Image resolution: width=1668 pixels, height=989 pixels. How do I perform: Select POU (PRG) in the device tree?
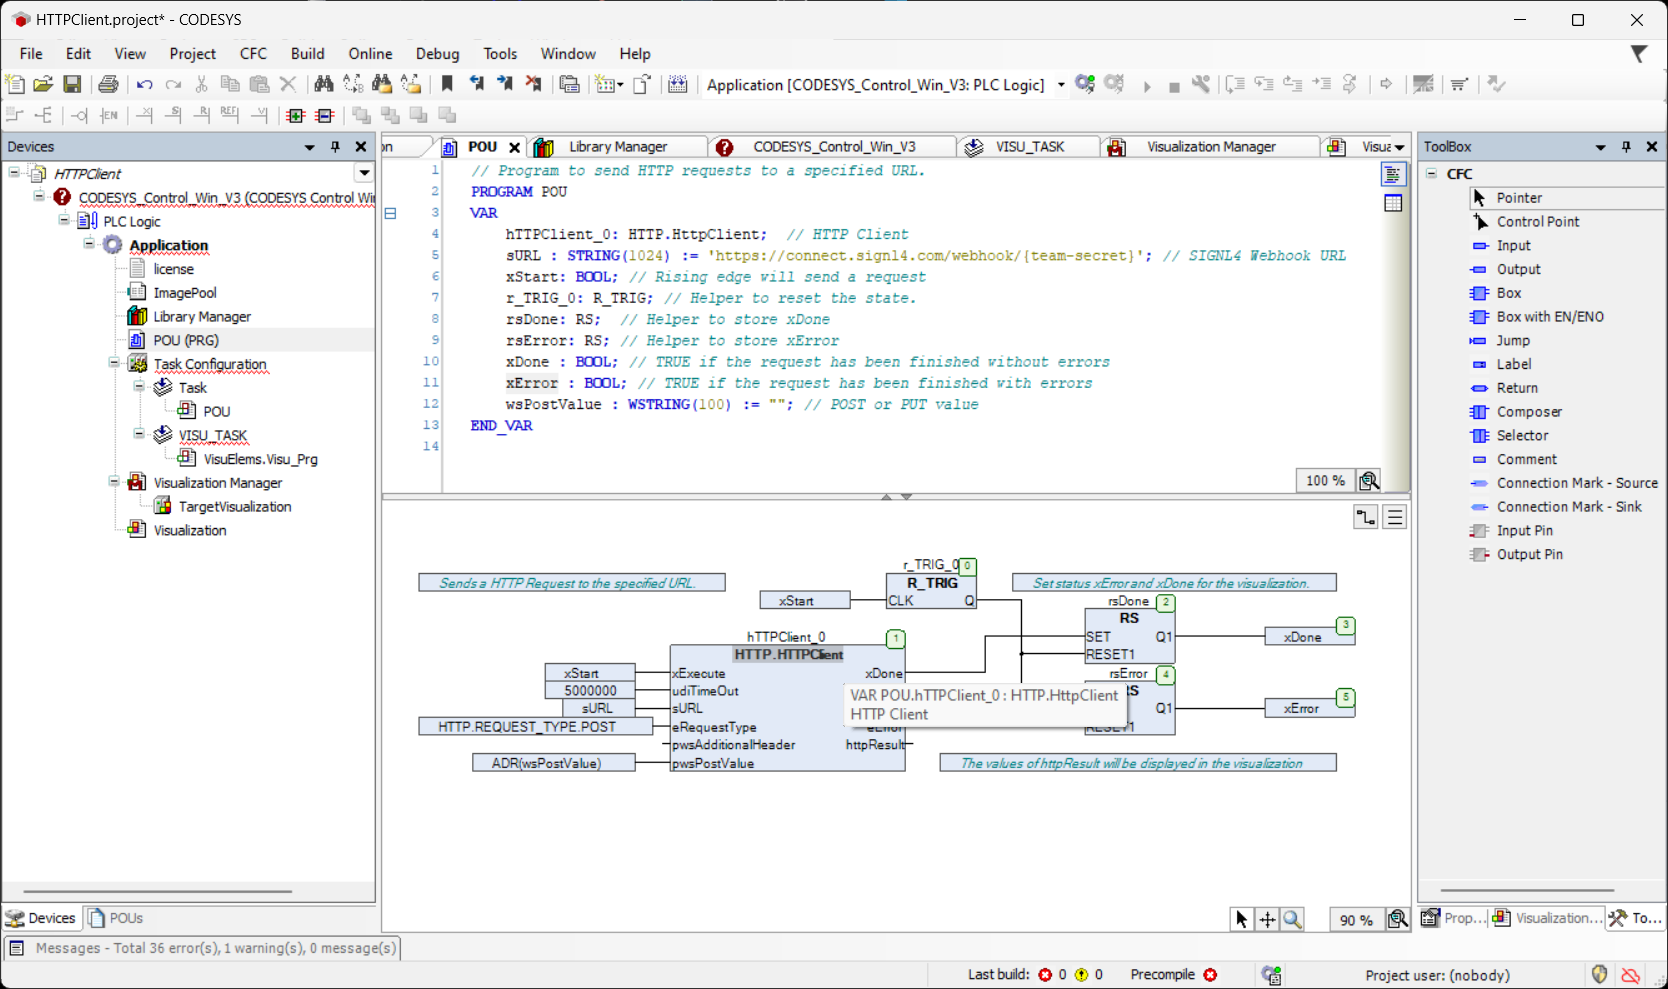185,341
